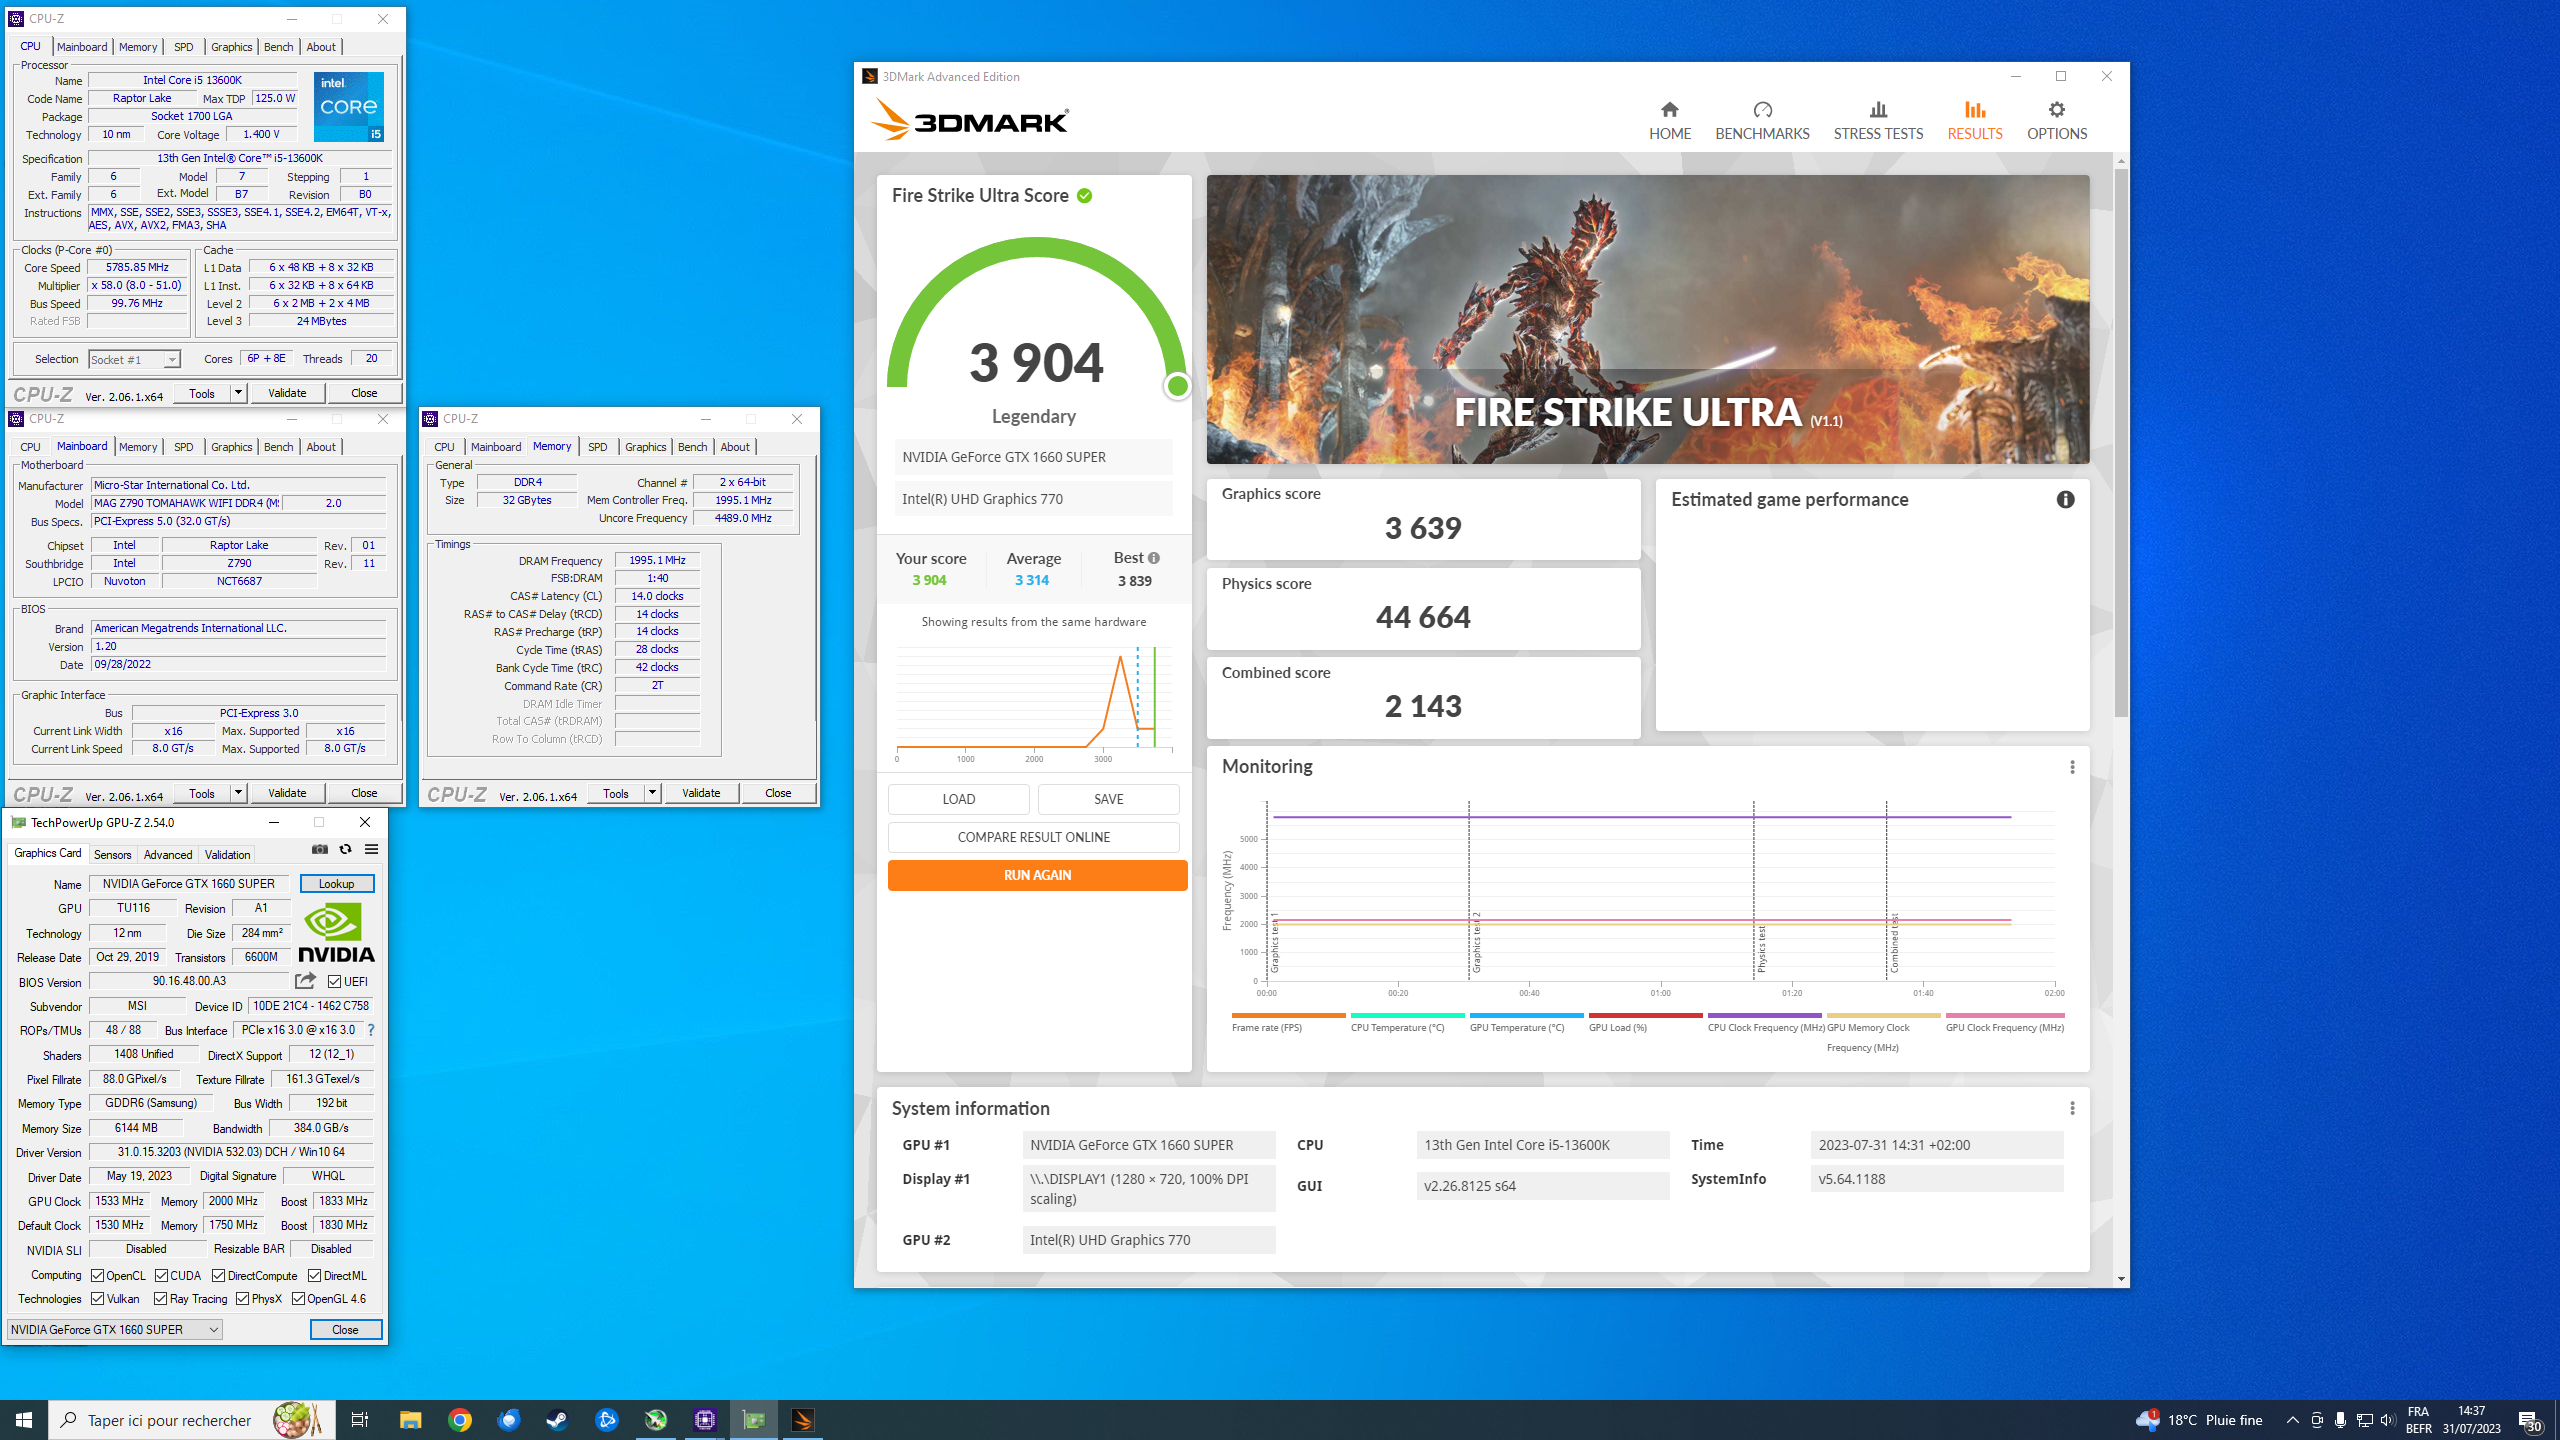
Task: Click weather widget on taskbar
Action: coord(2198,1420)
